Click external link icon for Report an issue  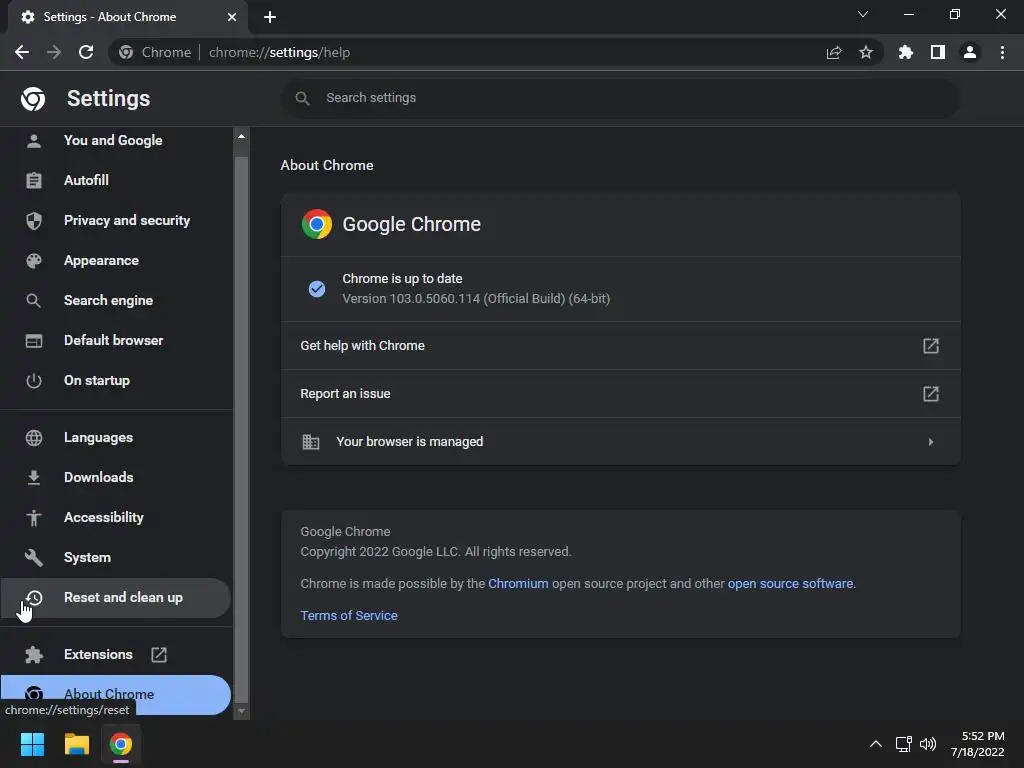(931, 394)
